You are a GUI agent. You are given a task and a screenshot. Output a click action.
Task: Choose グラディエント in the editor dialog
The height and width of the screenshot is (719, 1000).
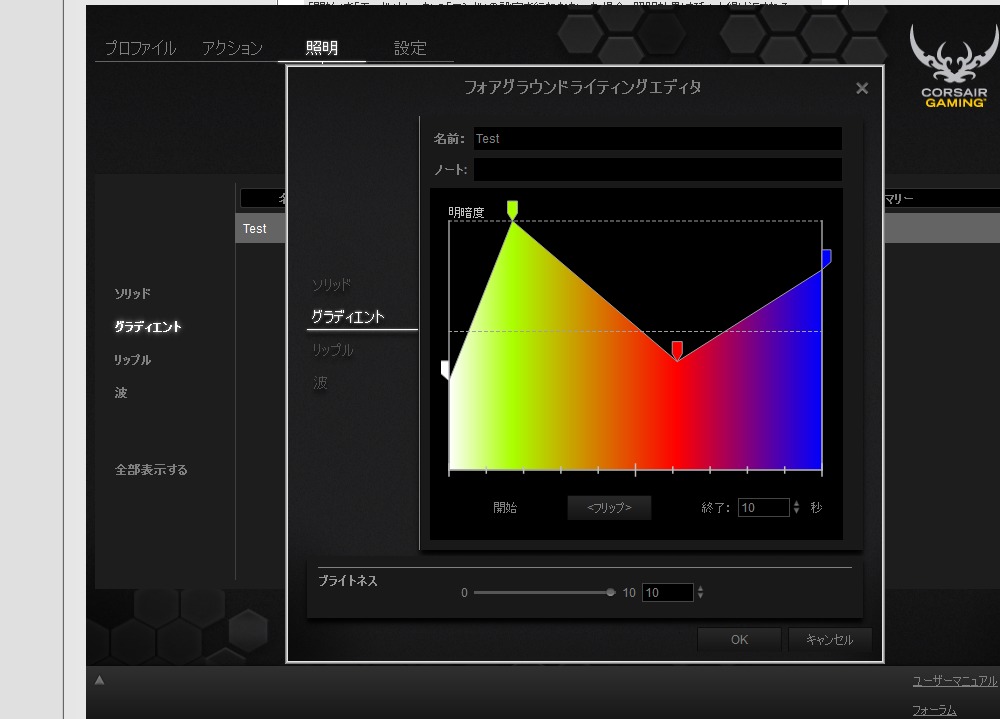point(348,316)
